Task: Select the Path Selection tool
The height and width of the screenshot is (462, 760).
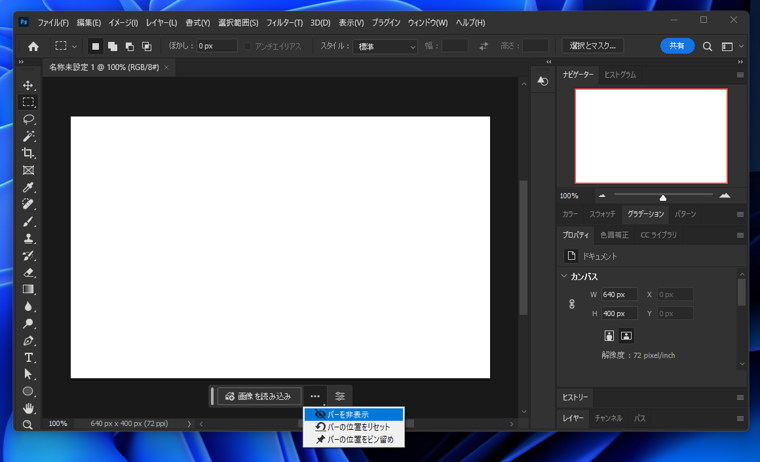Action: (28, 374)
